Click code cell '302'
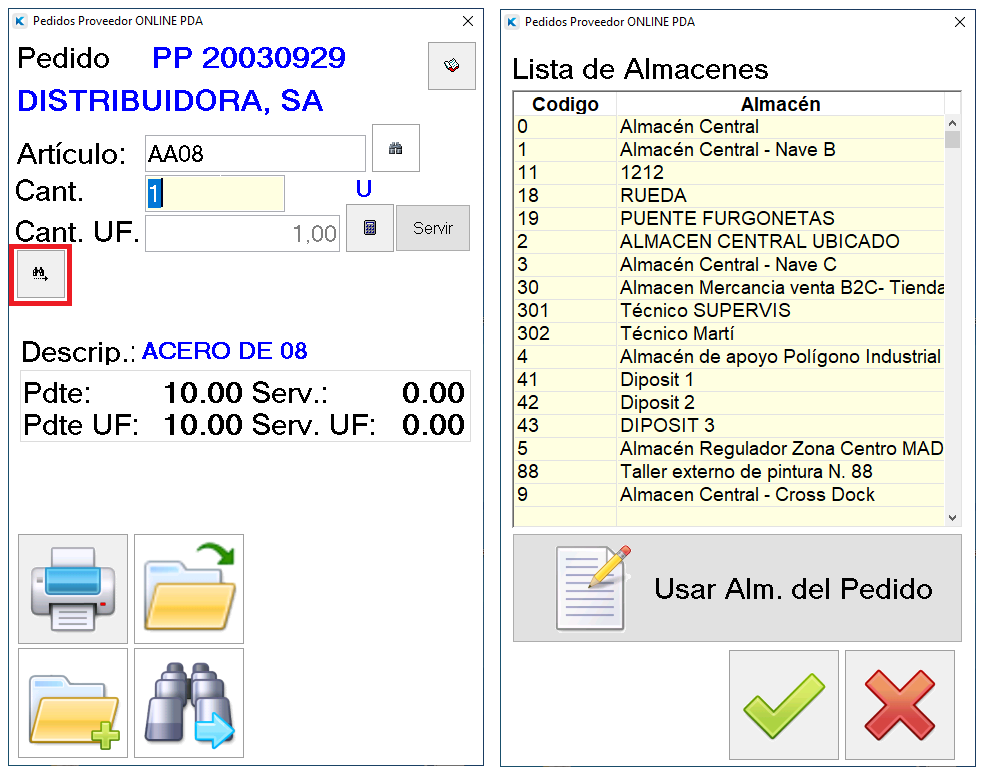 coord(565,334)
